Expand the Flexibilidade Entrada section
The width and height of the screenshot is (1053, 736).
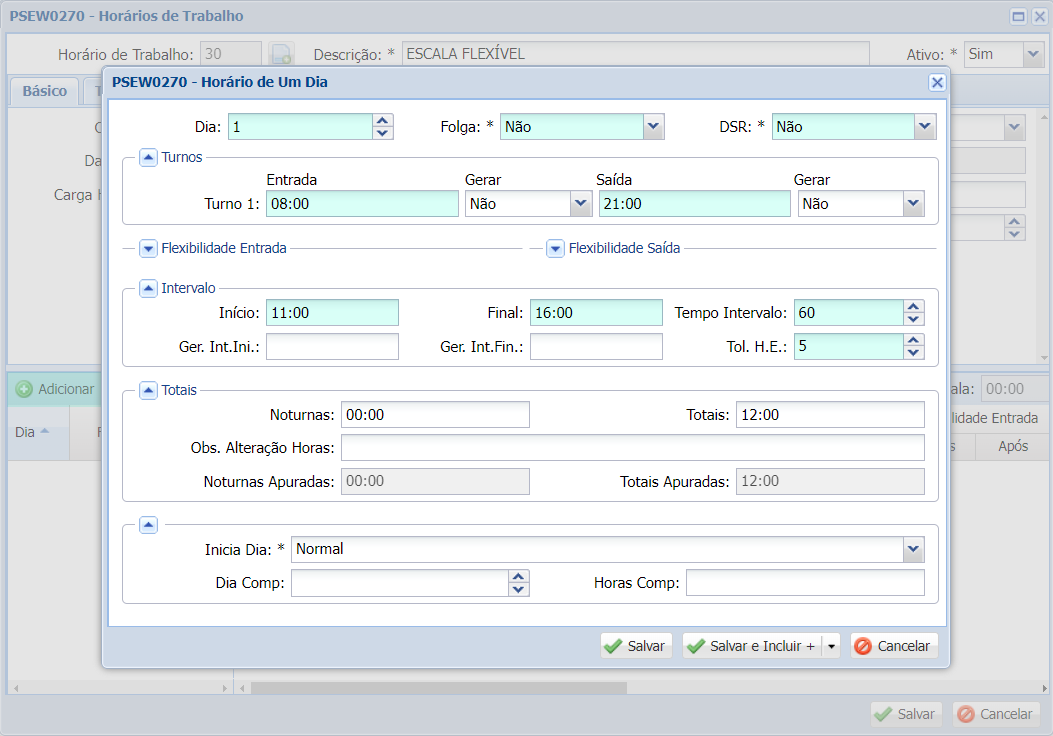[x=148, y=248]
